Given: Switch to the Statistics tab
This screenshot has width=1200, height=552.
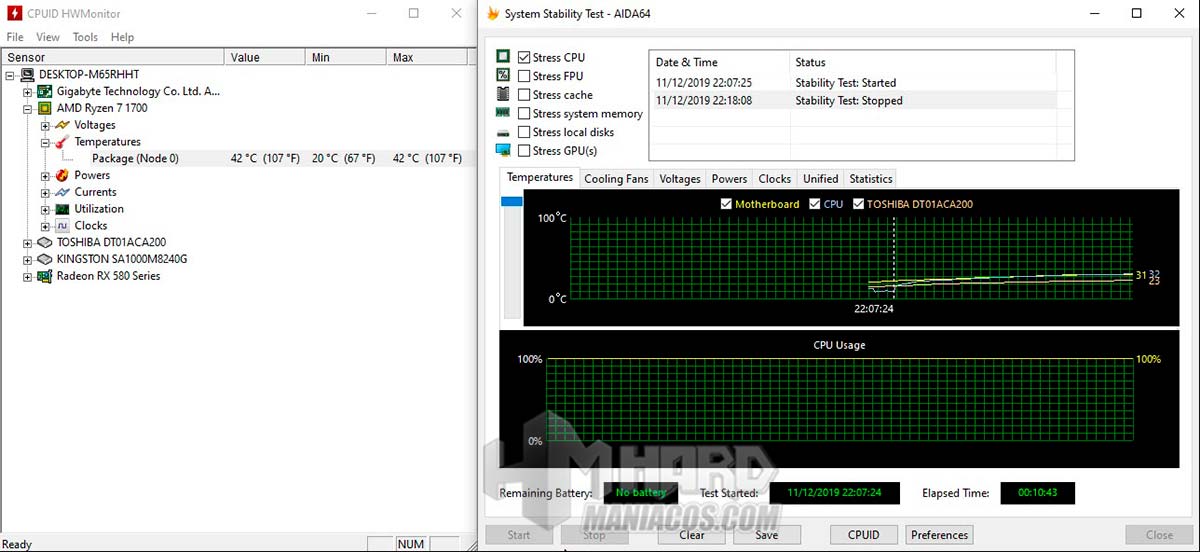Looking at the screenshot, I should [x=870, y=179].
